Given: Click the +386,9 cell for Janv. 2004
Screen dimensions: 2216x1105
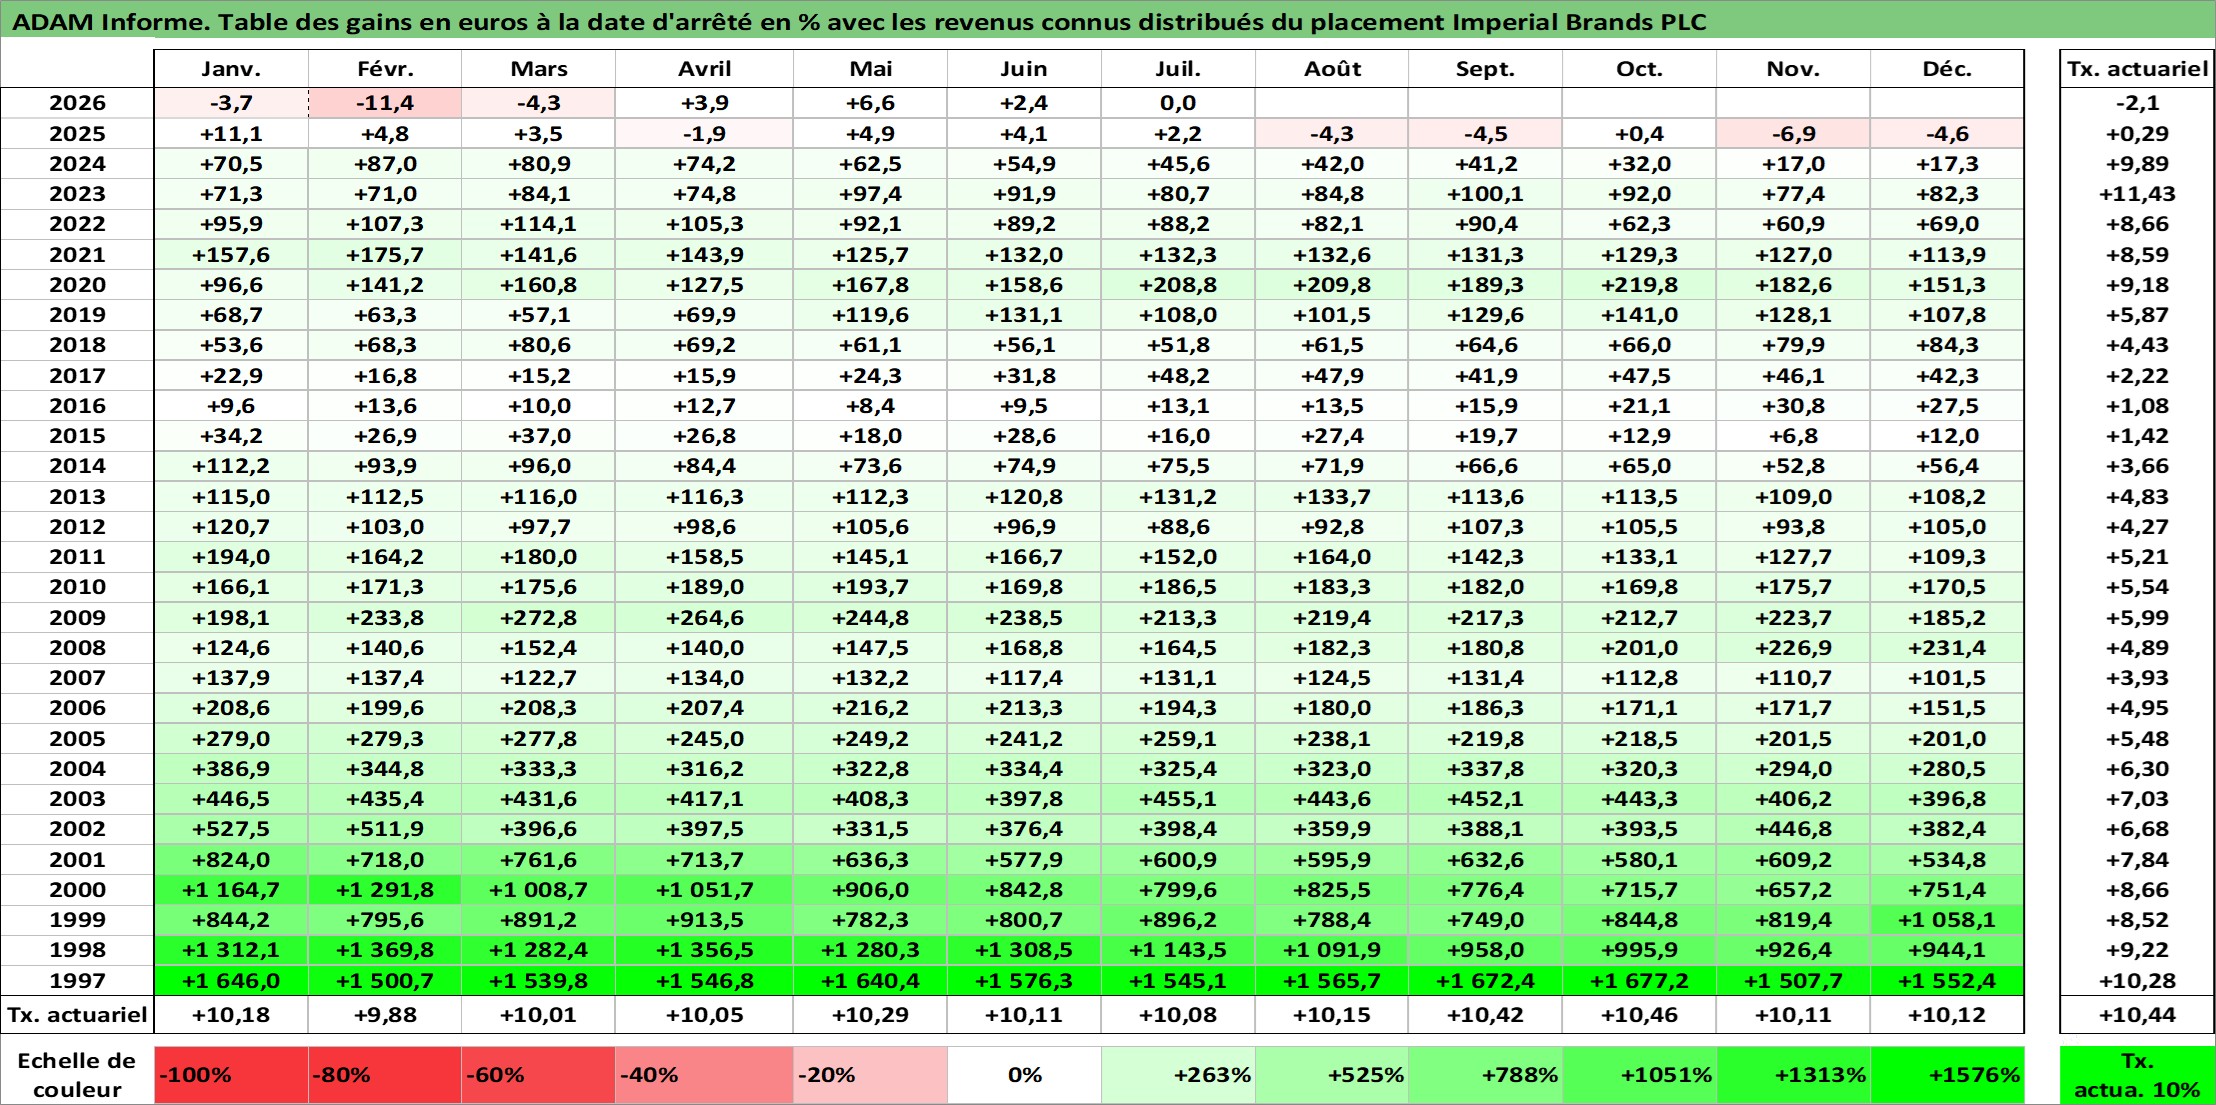Looking at the screenshot, I should click(231, 769).
